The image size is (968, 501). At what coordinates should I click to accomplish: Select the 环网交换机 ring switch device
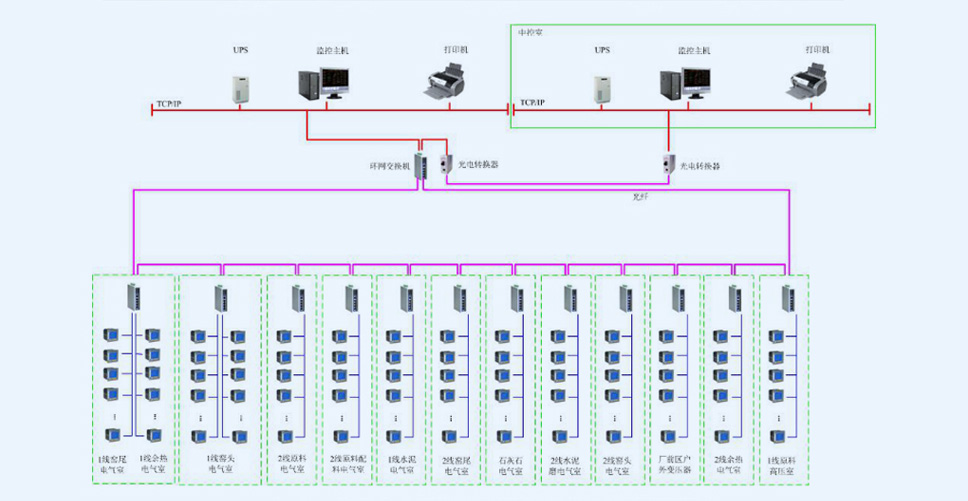[x=420, y=165]
